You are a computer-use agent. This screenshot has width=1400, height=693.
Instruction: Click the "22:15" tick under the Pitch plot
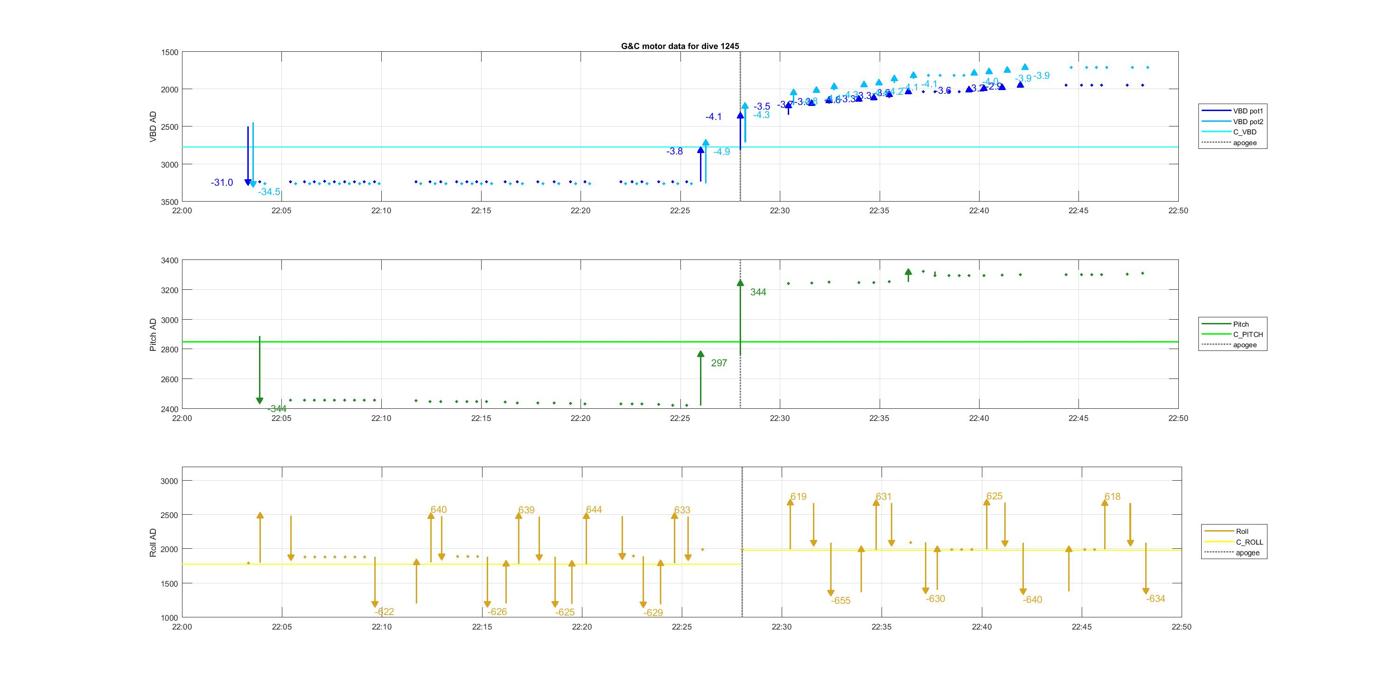coord(481,418)
